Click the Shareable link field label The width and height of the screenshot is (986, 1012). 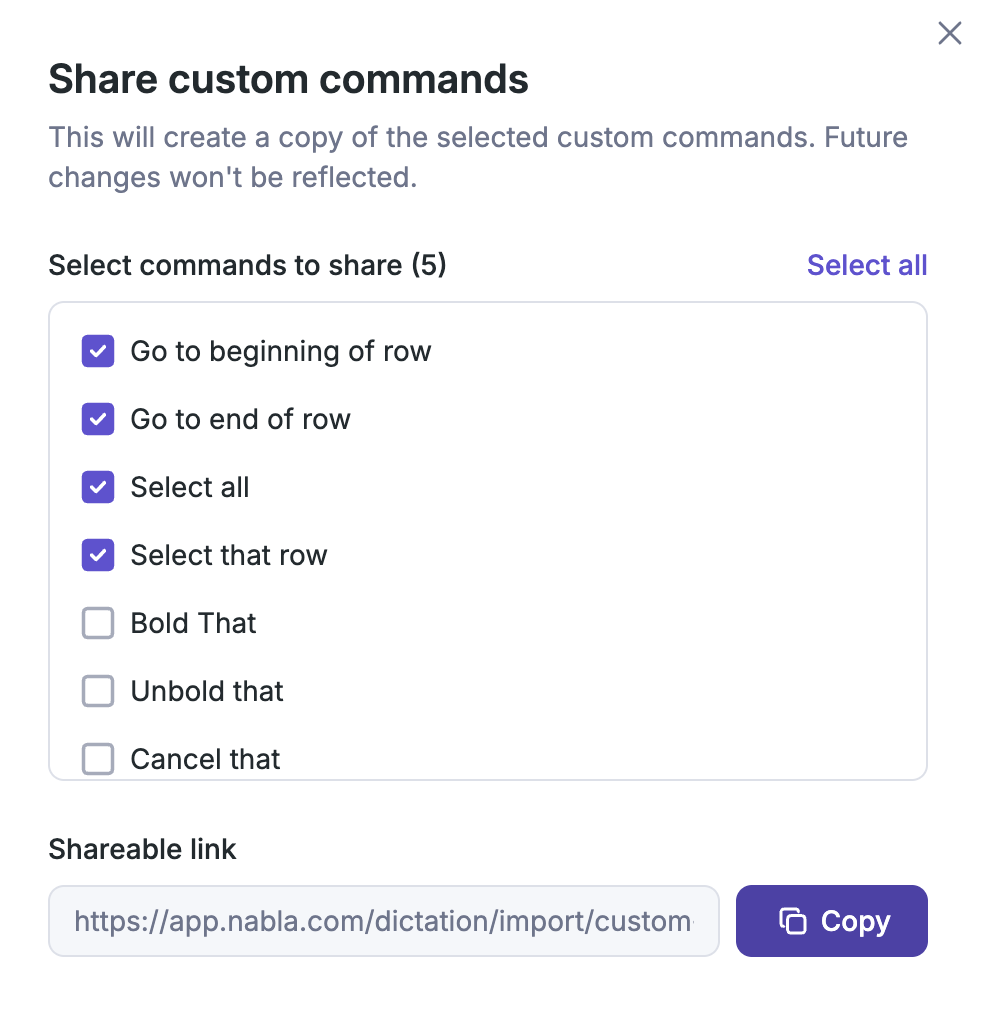(142, 849)
